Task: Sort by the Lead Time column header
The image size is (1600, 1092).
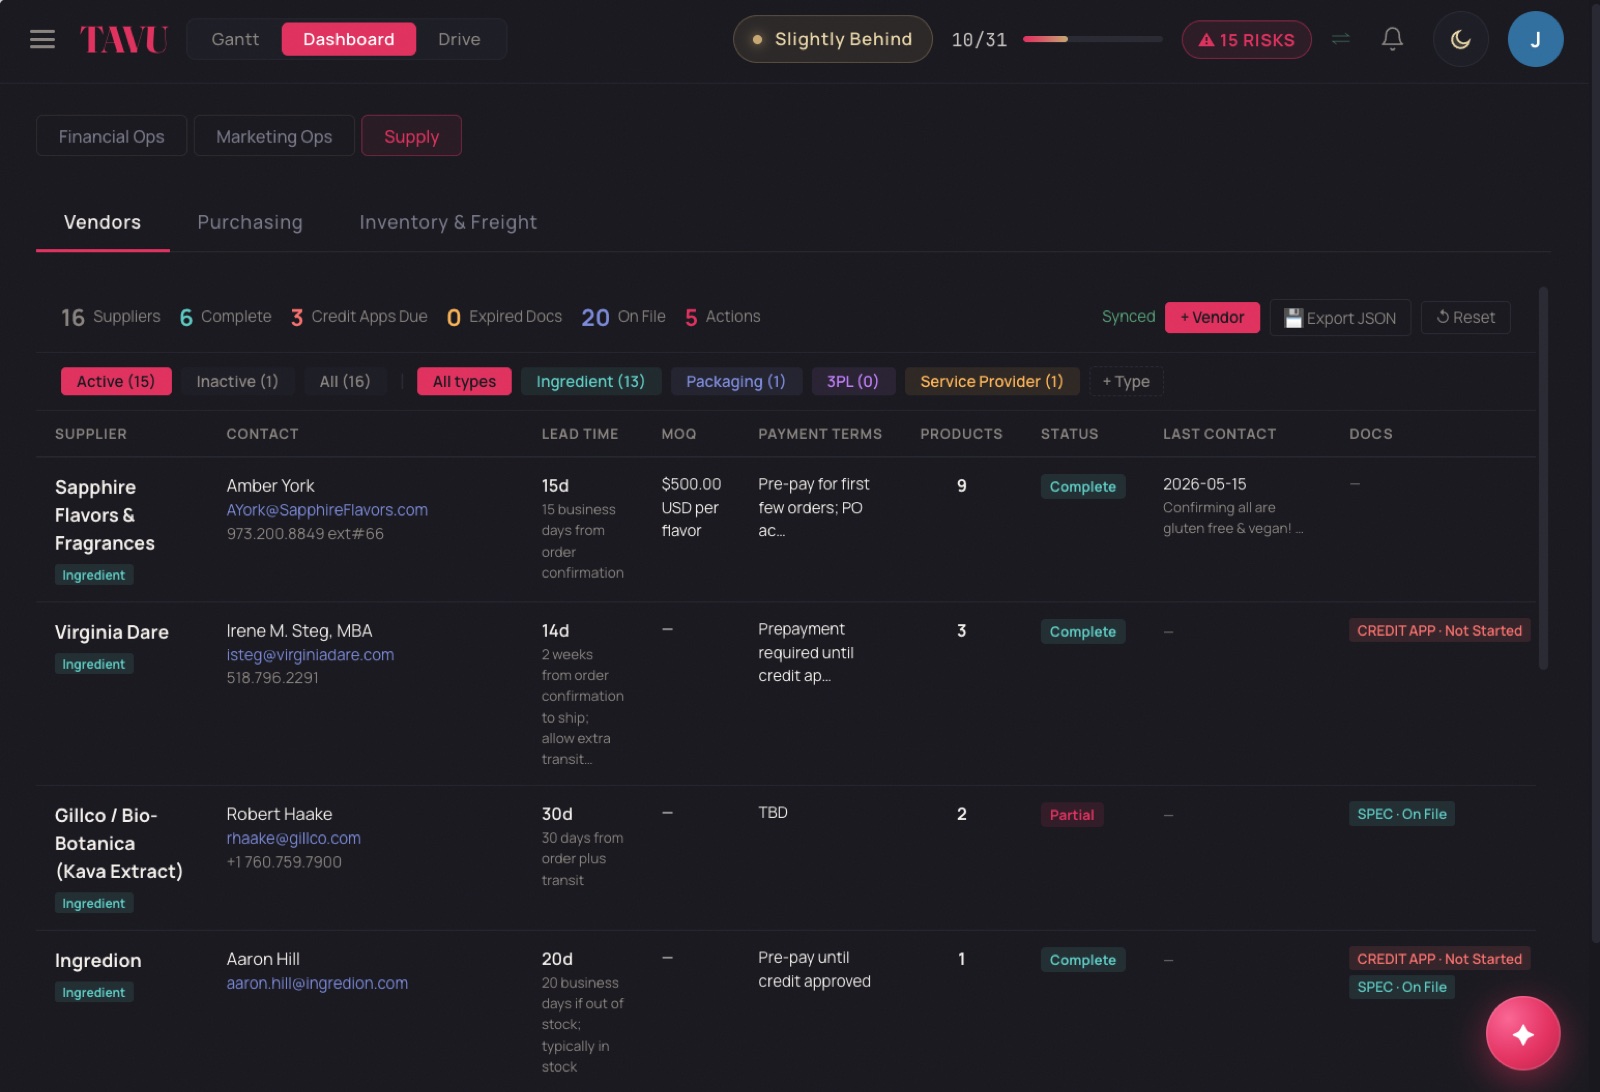Action: (x=580, y=434)
